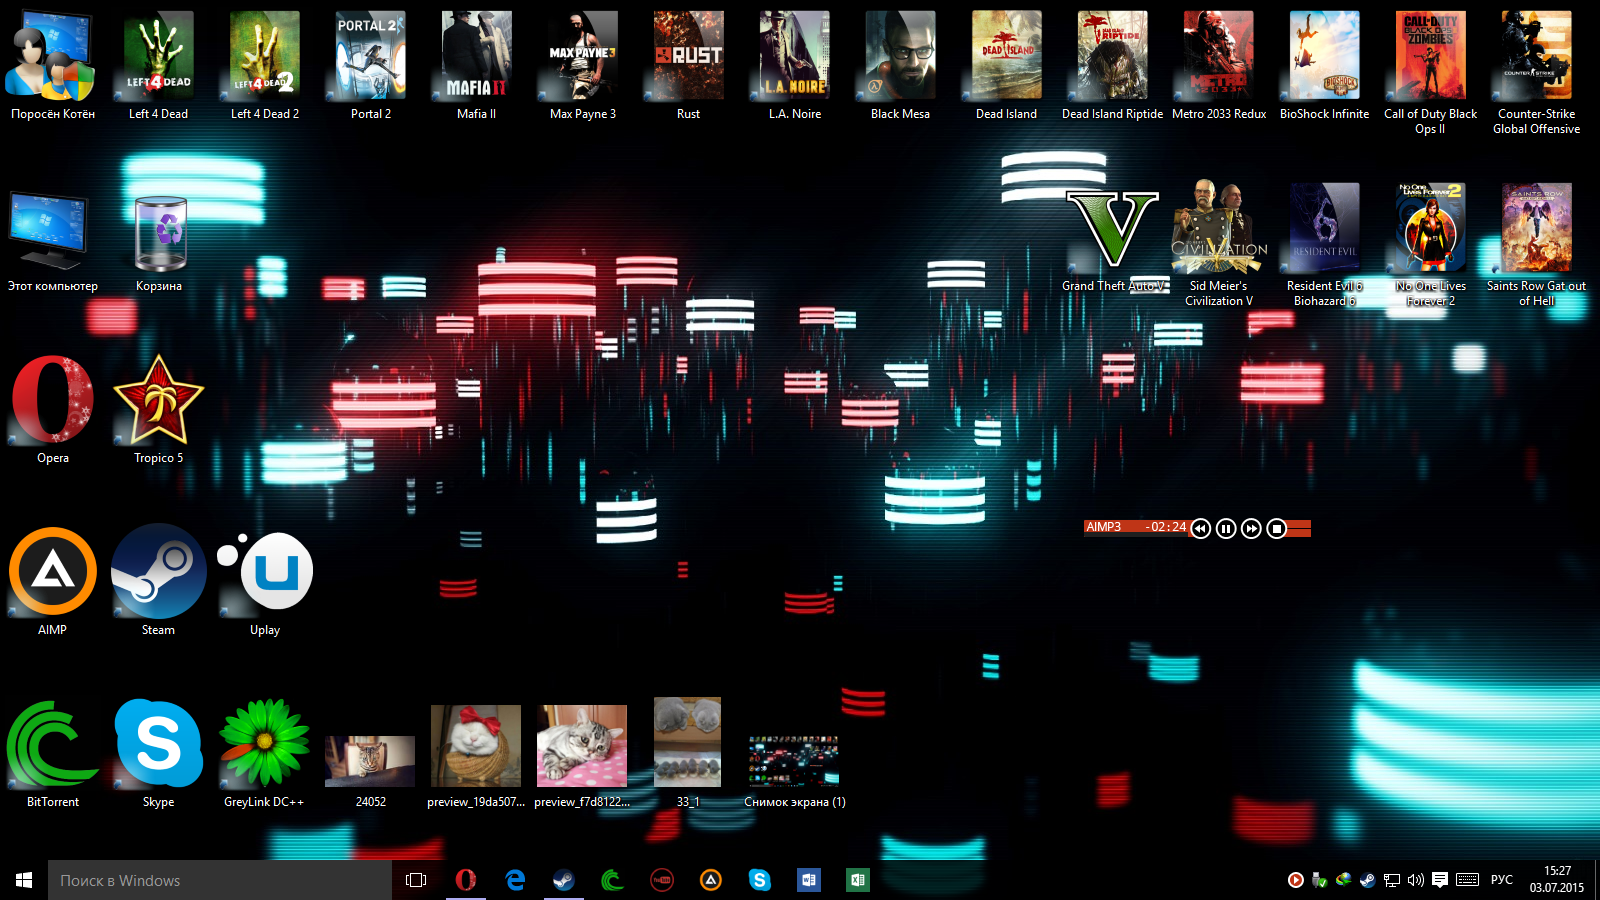1600x900 pixels.
Task: Open the Windows Start menu
Action: pos(24,880)
